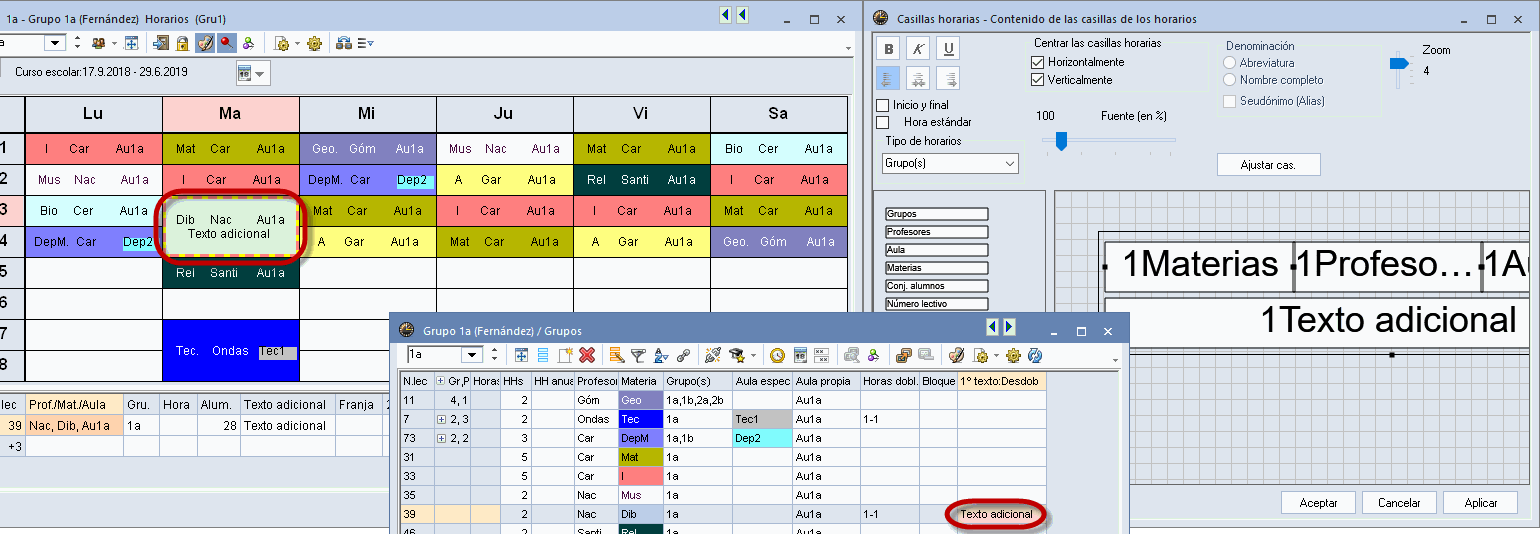Select the Grupos field item in the list
This screenshot has height=534, width=1540.
pyautogui.click(x=936, y=214)
